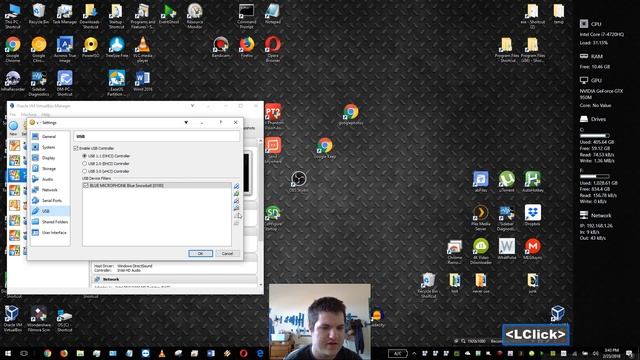This screenshot has width=640, height=360.
Task: Open System settings category
Action: pos(50,147)
